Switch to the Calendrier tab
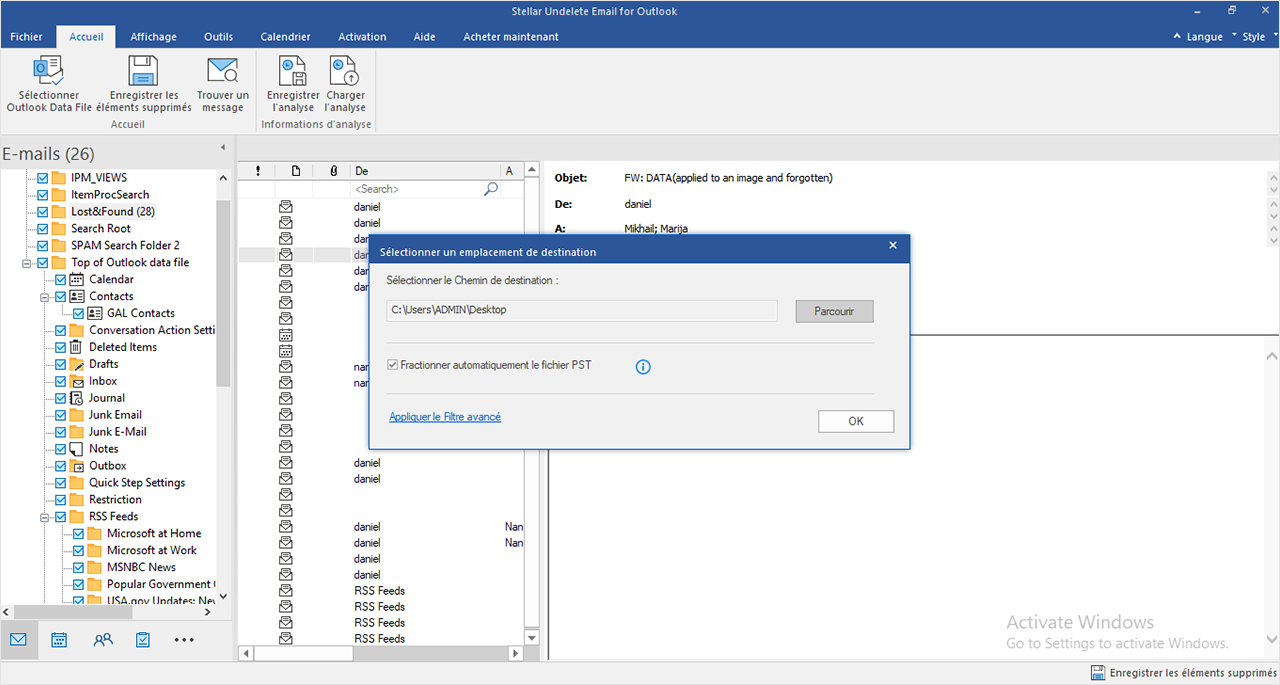 286,37
